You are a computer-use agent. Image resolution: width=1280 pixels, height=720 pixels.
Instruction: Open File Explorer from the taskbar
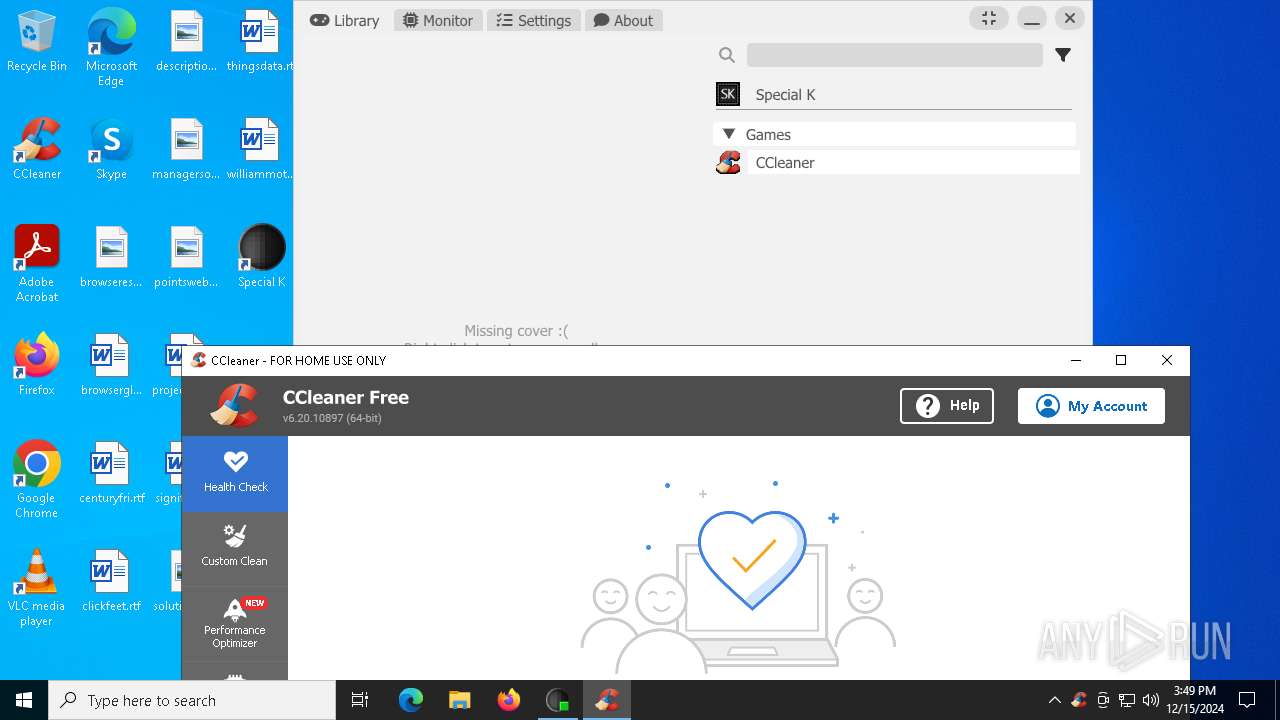tap(460, 700)
